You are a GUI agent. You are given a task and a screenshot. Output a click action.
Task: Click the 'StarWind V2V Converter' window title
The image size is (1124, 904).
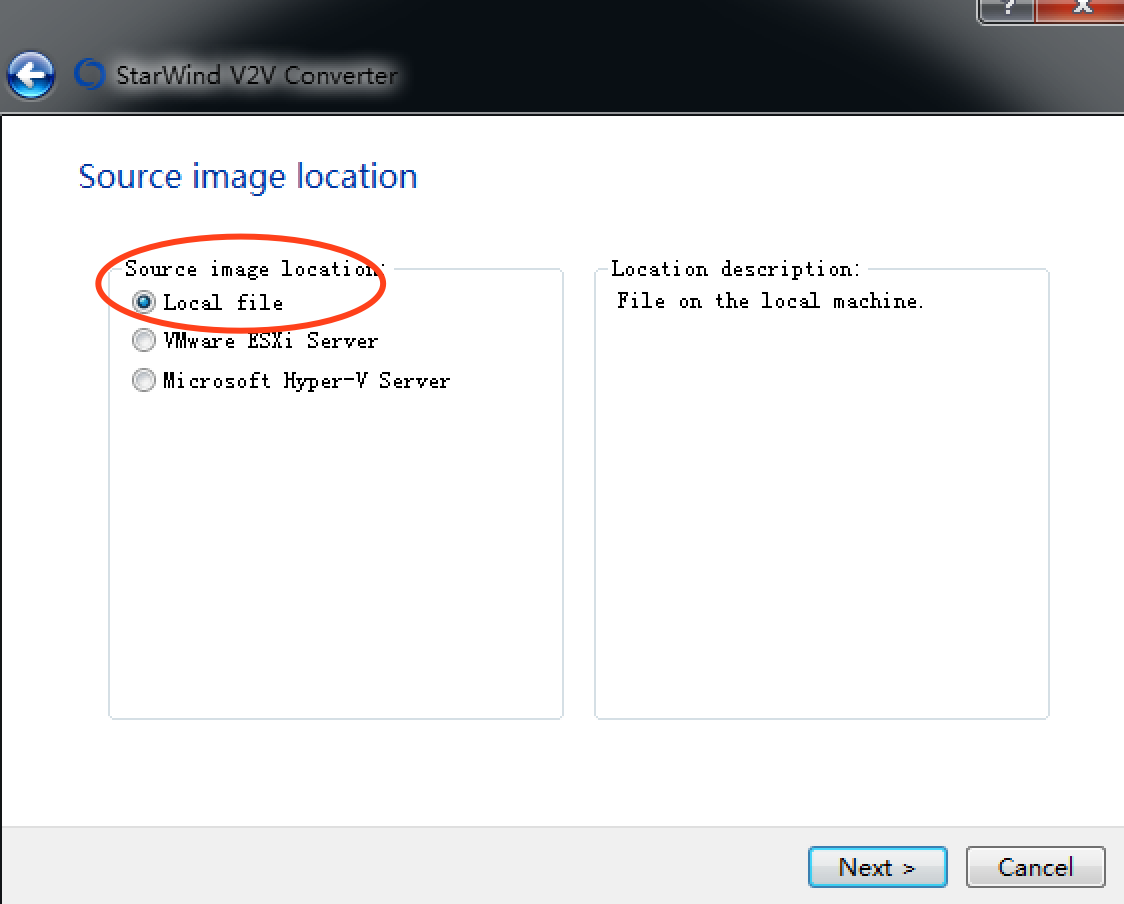tap(257, 75)
